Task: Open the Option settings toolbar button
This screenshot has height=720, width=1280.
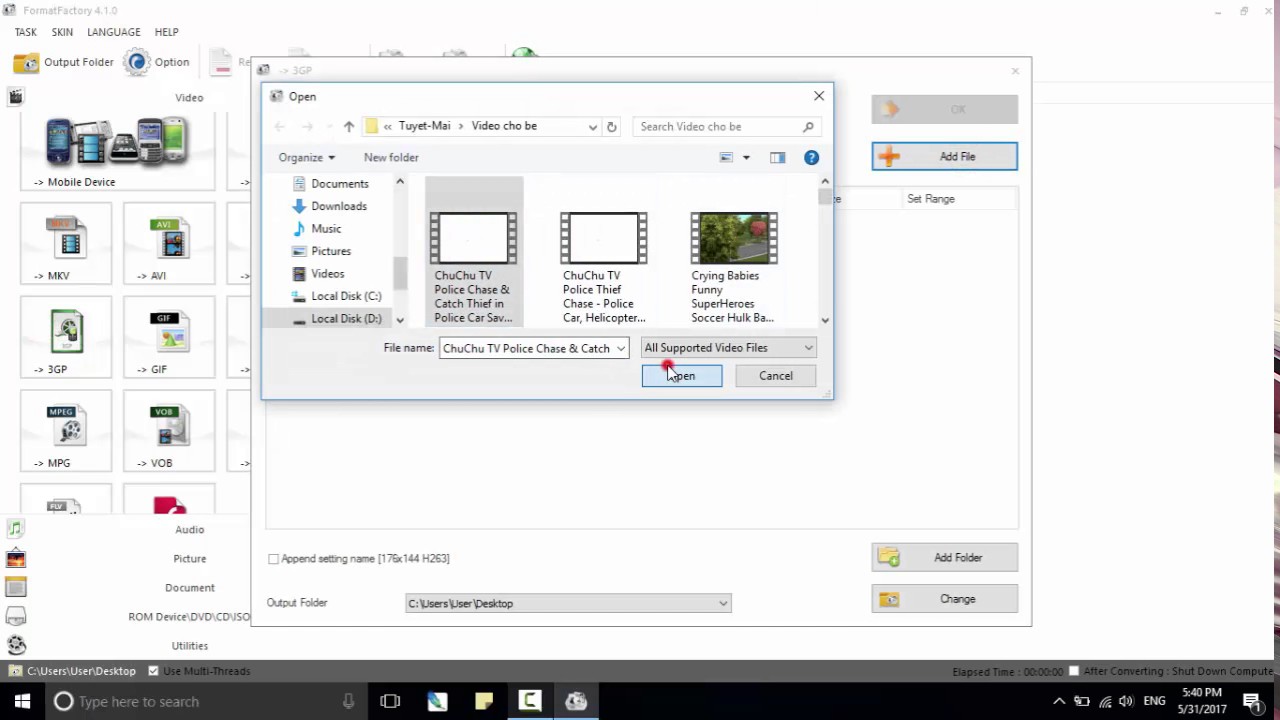Action: point(157,62)
